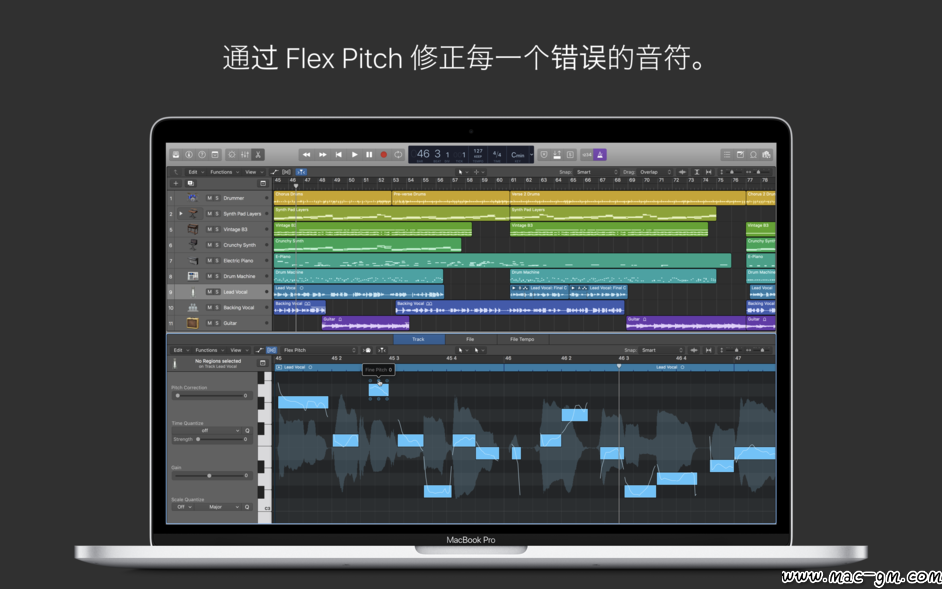Open the Major scale dropdown
This screenshot has height=589, width=942.
(219, 507)
